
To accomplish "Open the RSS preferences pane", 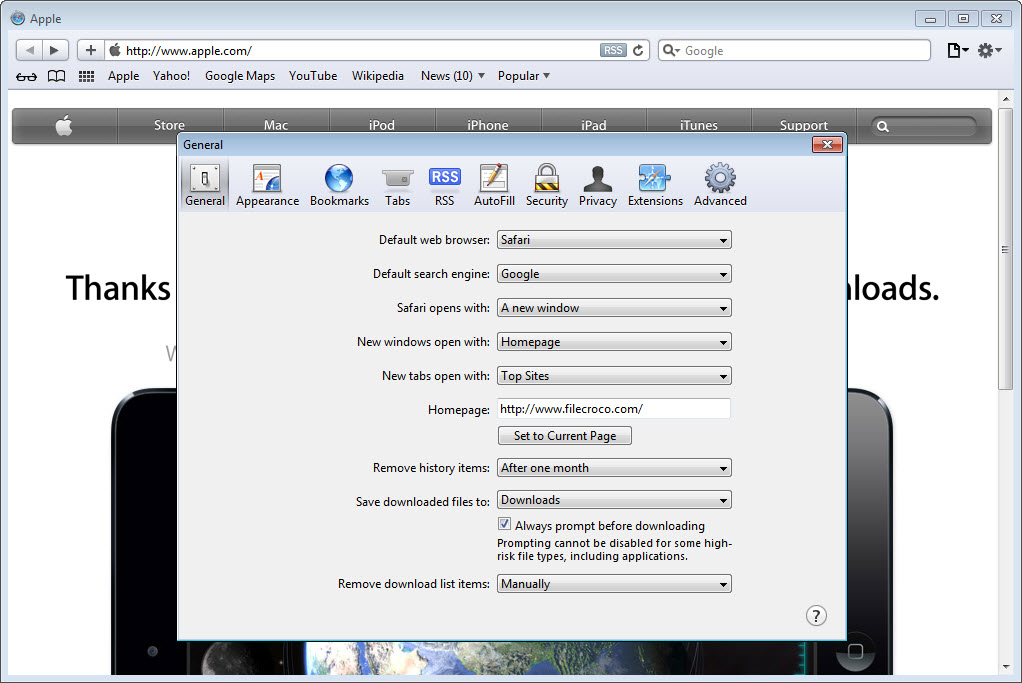I will [x=445, y=184].
